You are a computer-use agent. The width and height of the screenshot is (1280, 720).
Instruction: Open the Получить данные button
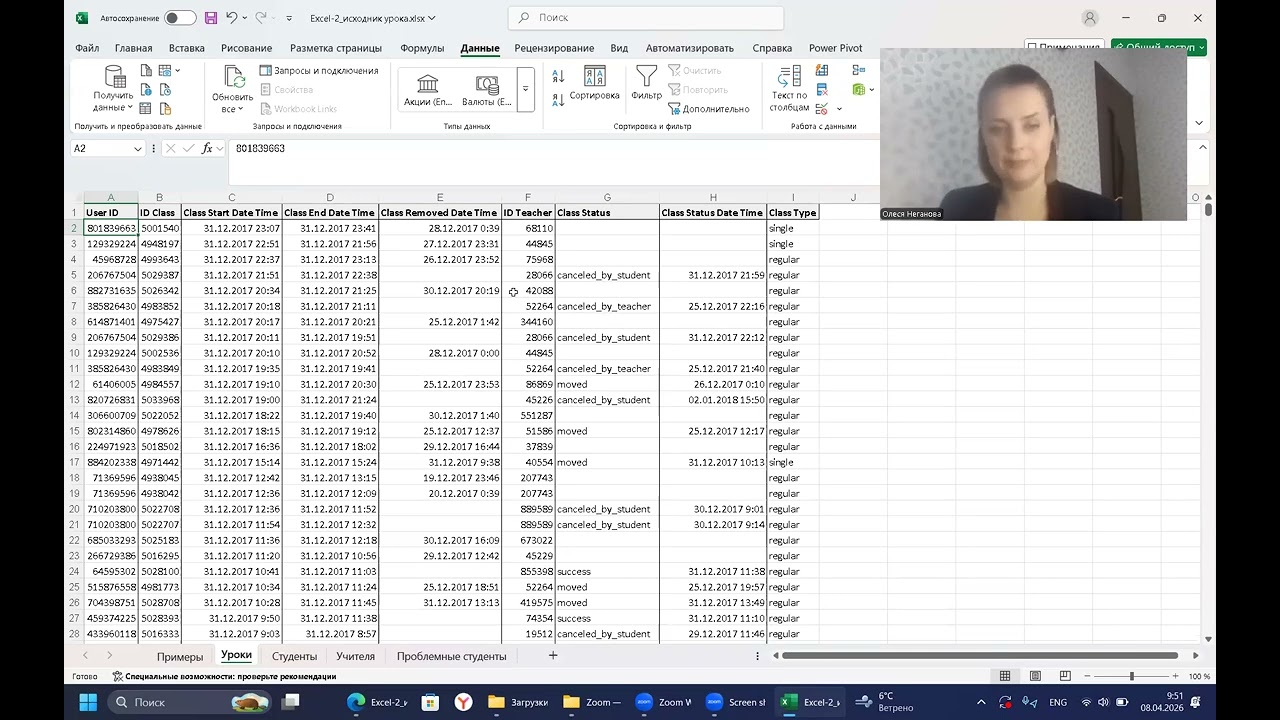[x=114, y=89]
